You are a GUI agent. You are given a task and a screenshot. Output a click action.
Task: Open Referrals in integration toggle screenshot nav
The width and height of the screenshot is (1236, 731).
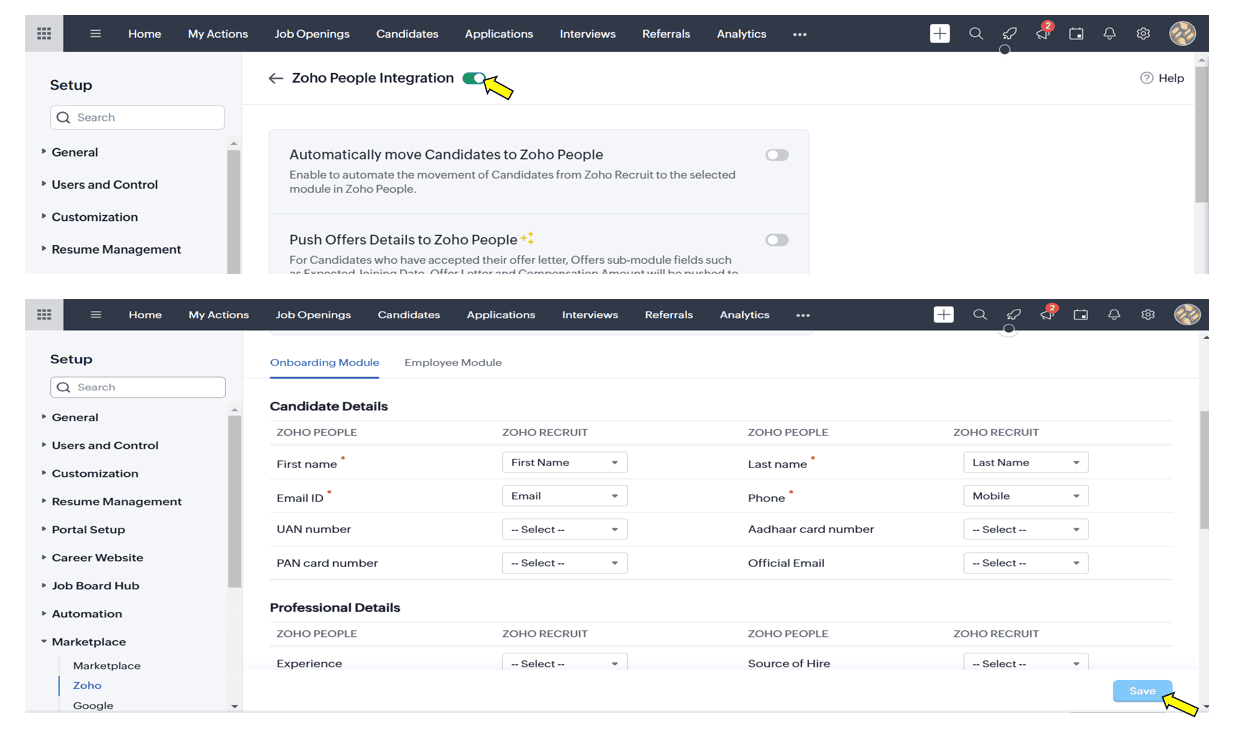(666, 33)
